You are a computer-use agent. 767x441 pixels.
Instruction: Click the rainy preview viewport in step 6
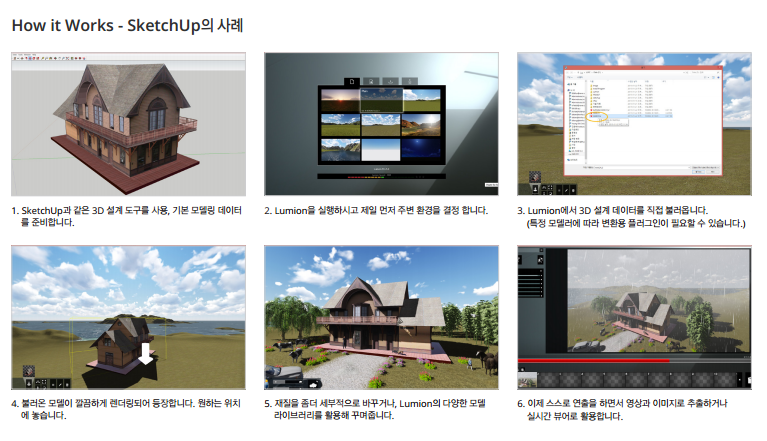659,301
